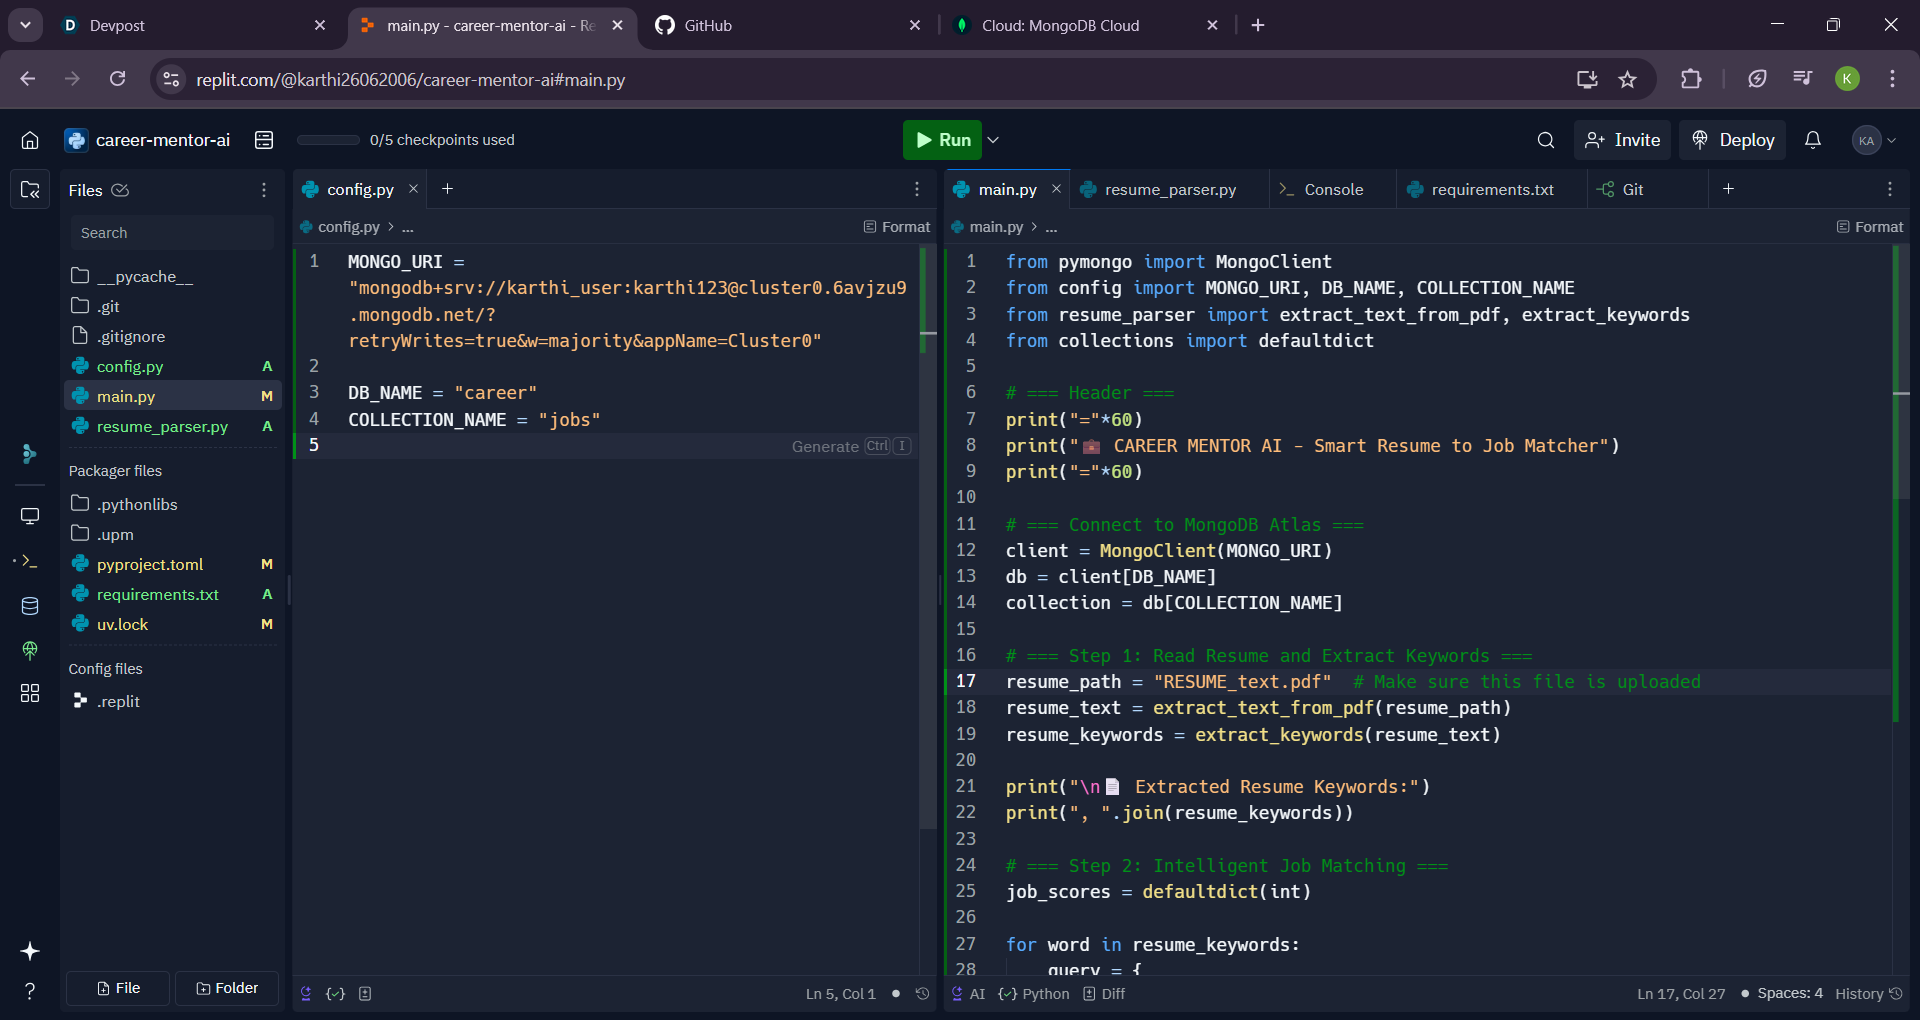1920x1020 pixels.
Task: Close the config.py editor tab
Action: (413, 189)
